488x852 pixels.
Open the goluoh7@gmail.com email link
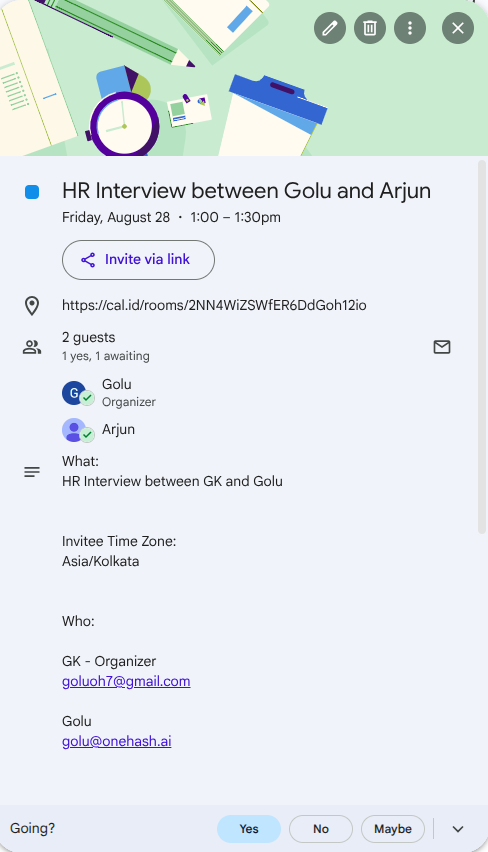click(x=126, y=681)
